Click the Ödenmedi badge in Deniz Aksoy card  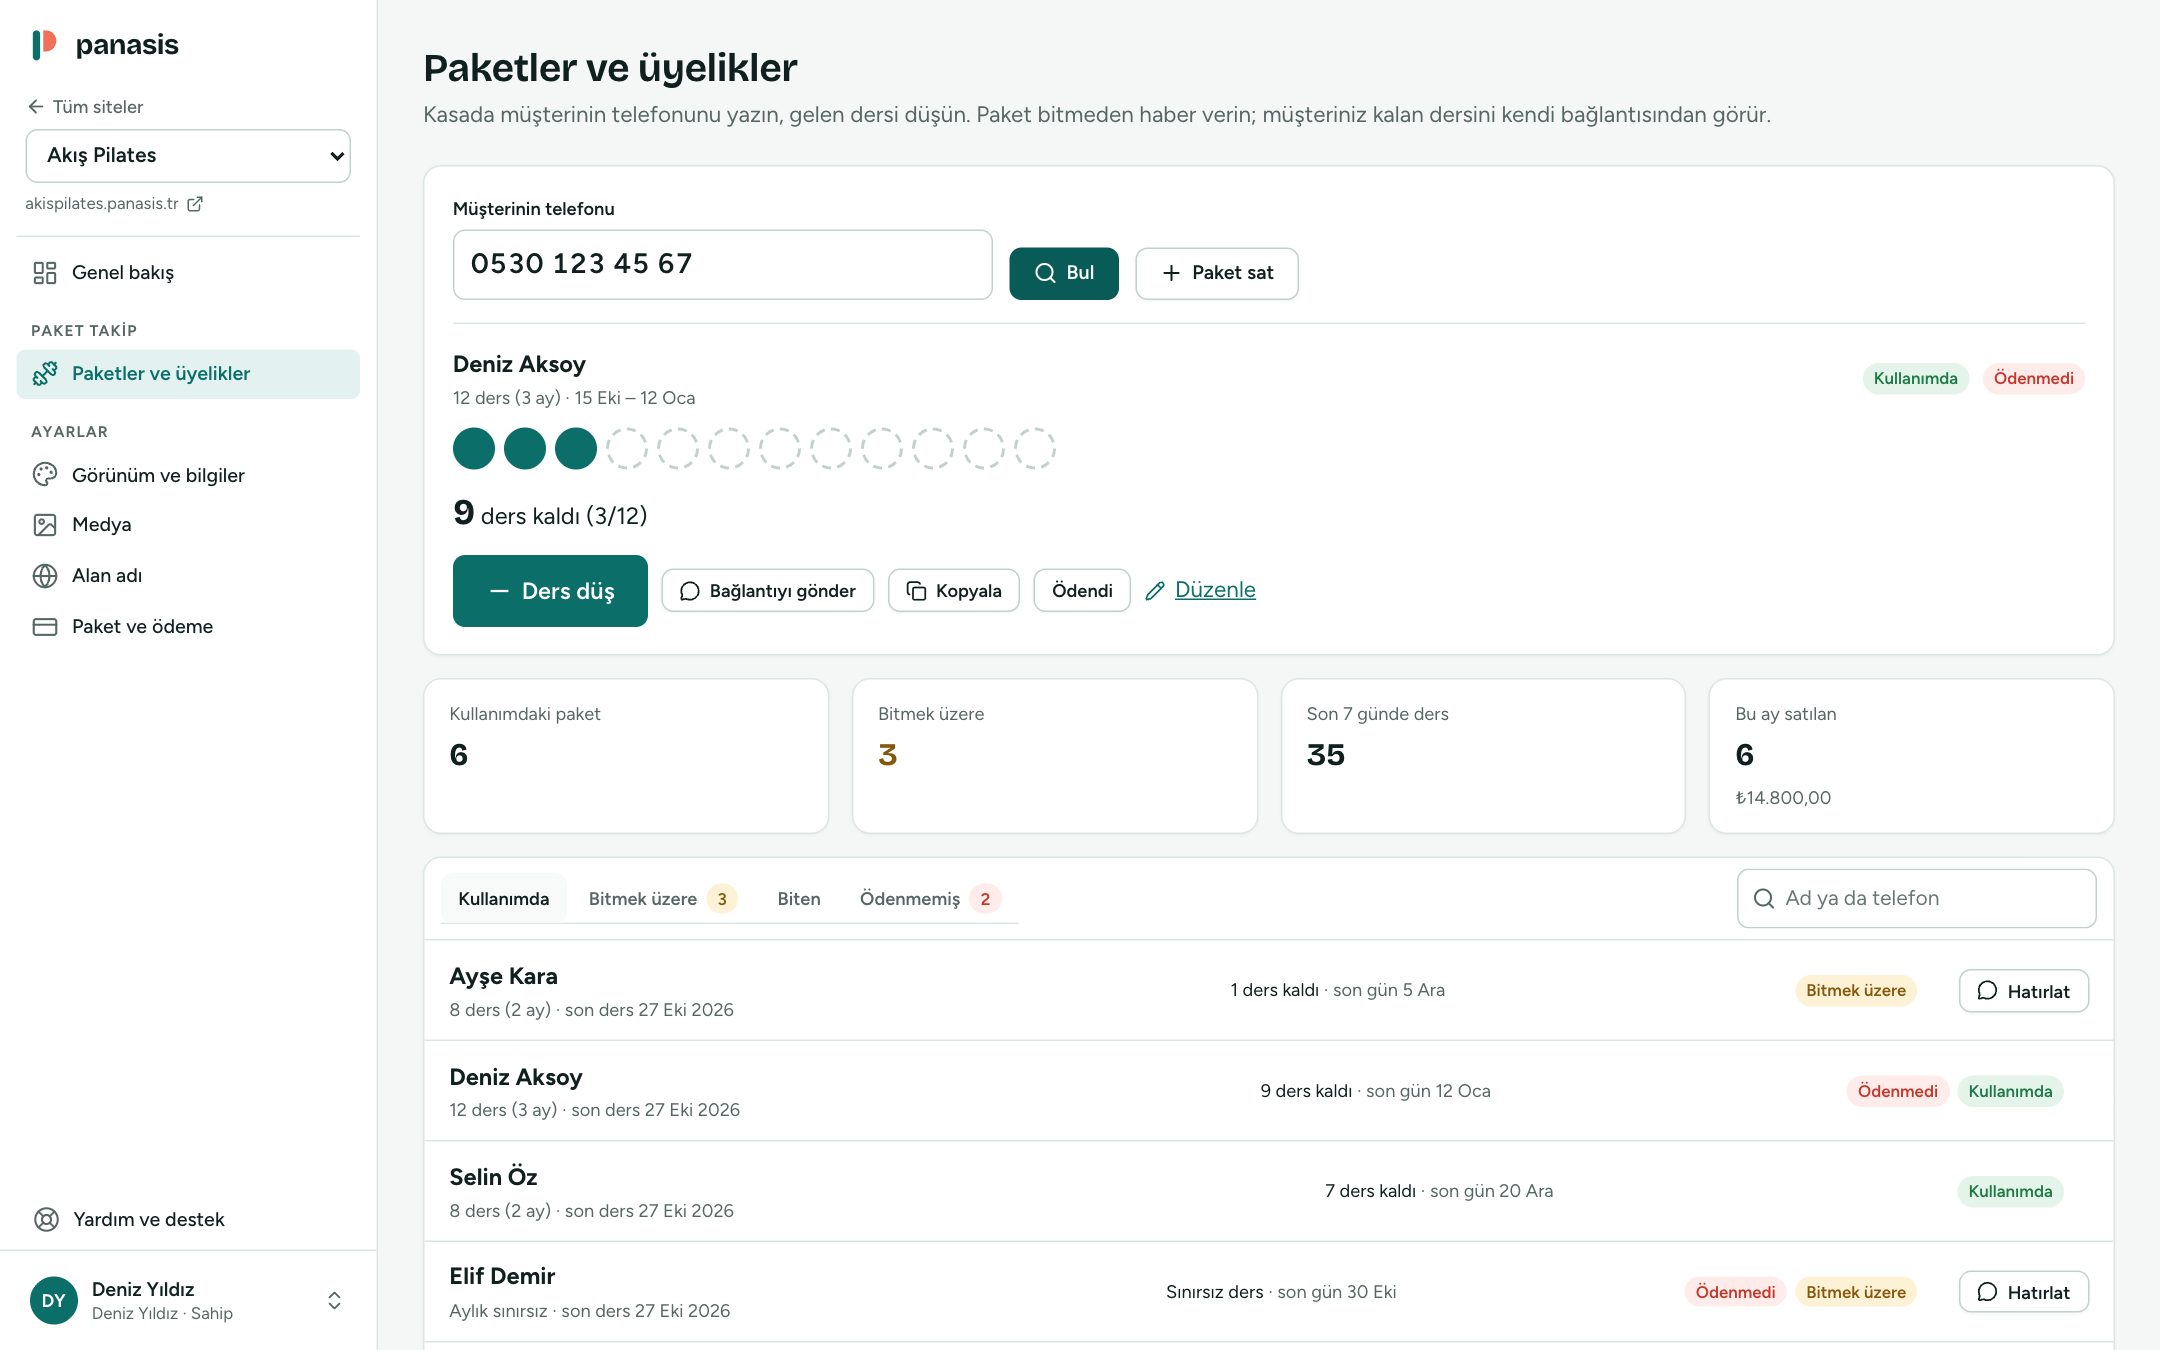click(2033, 378)
